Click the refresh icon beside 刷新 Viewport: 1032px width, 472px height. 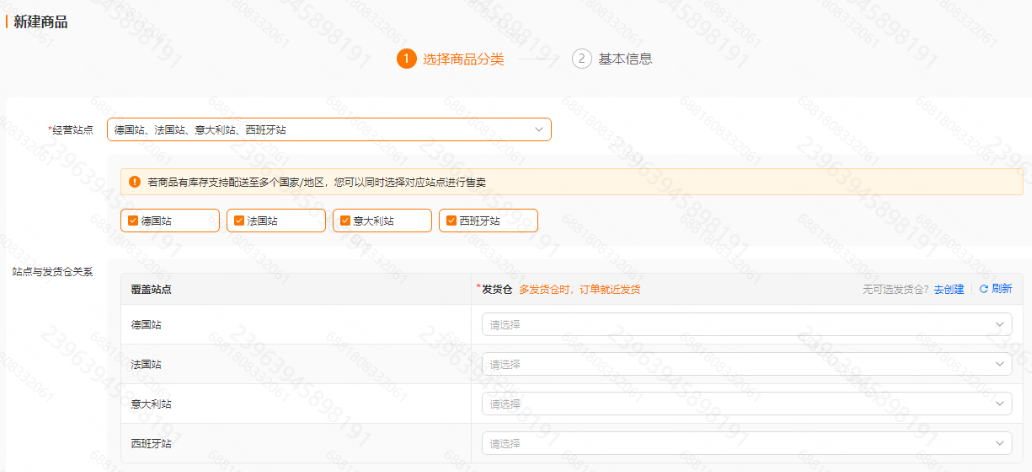point(983,289)
